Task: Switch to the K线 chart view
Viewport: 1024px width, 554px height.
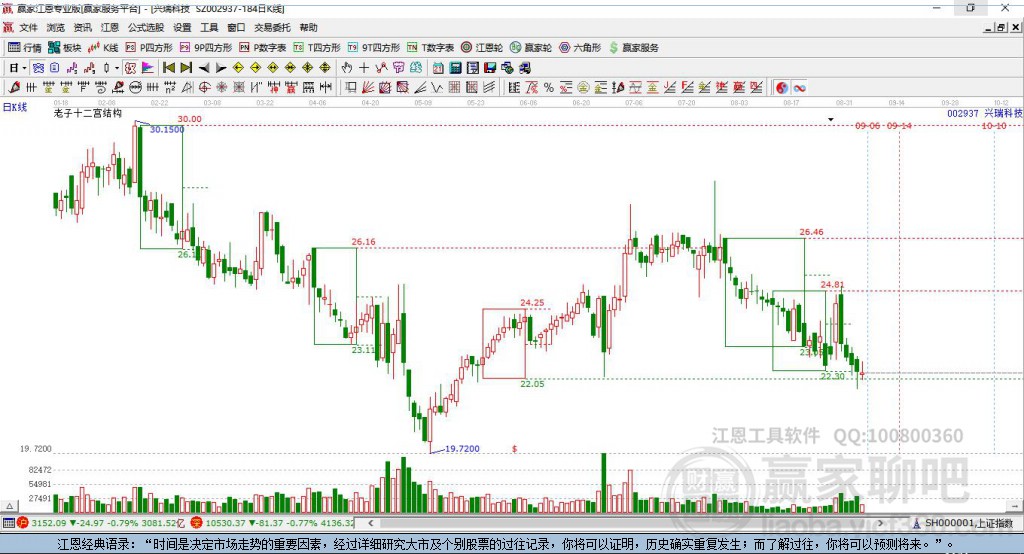Action: coord(103,48)
